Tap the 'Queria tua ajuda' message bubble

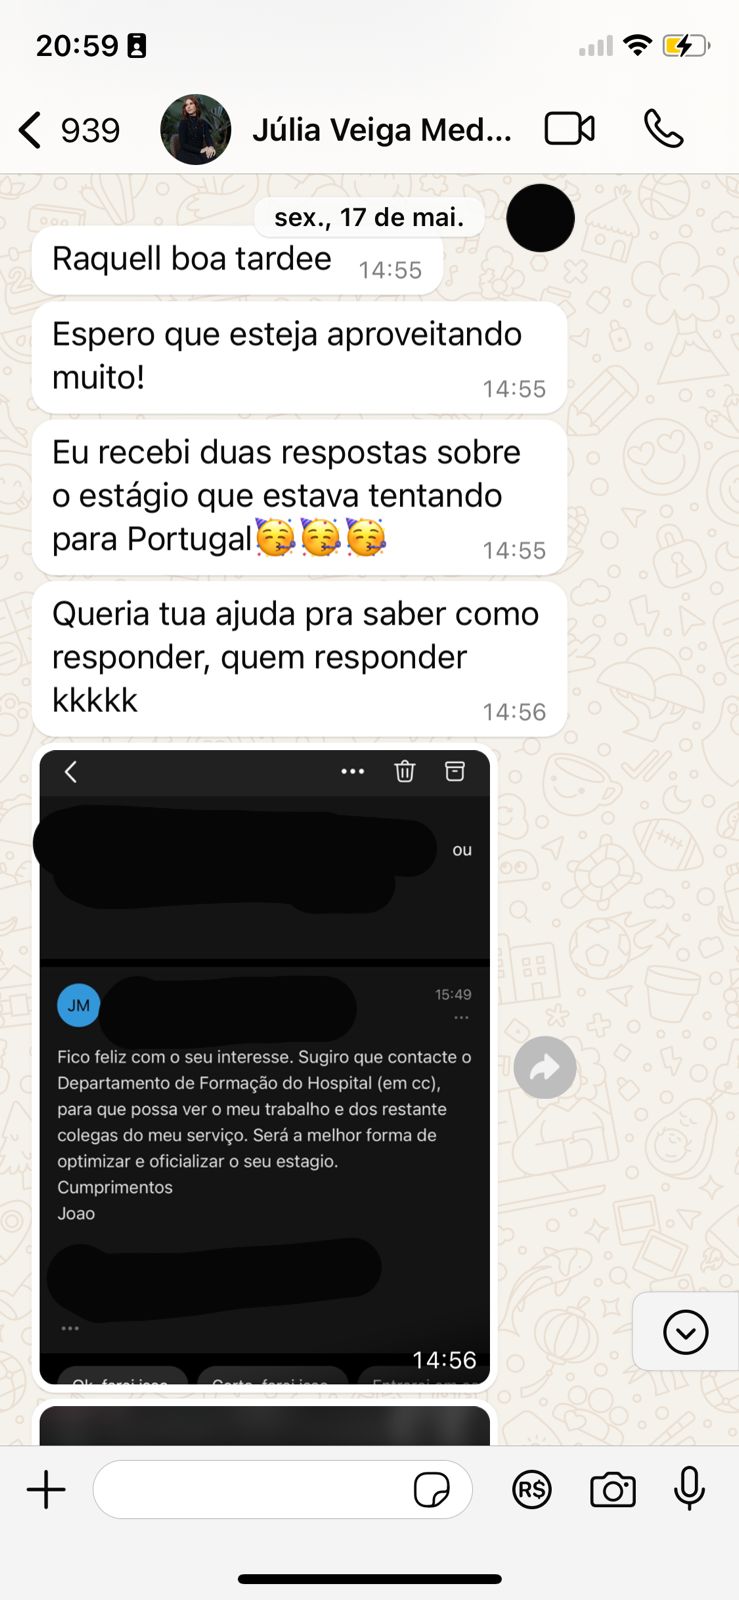click(300, 659)
